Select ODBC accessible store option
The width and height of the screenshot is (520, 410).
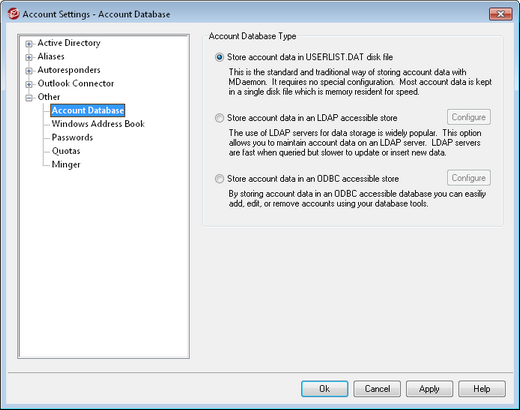[219, 179]
